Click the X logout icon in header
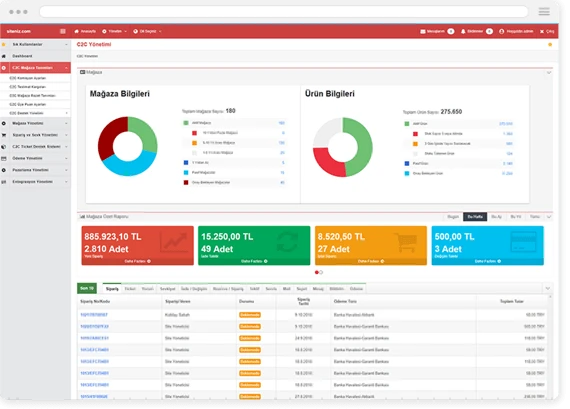This screenshot has width=570, height=409. pos(542,32)
